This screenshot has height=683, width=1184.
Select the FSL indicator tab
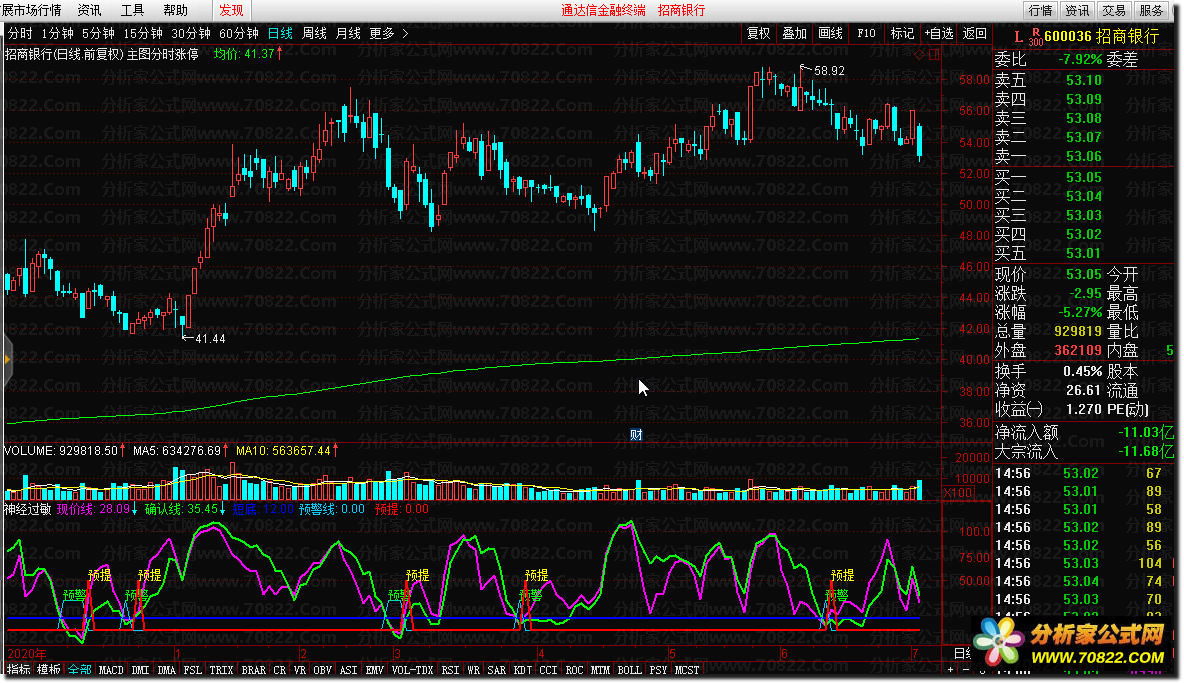[x=193, y=669]
